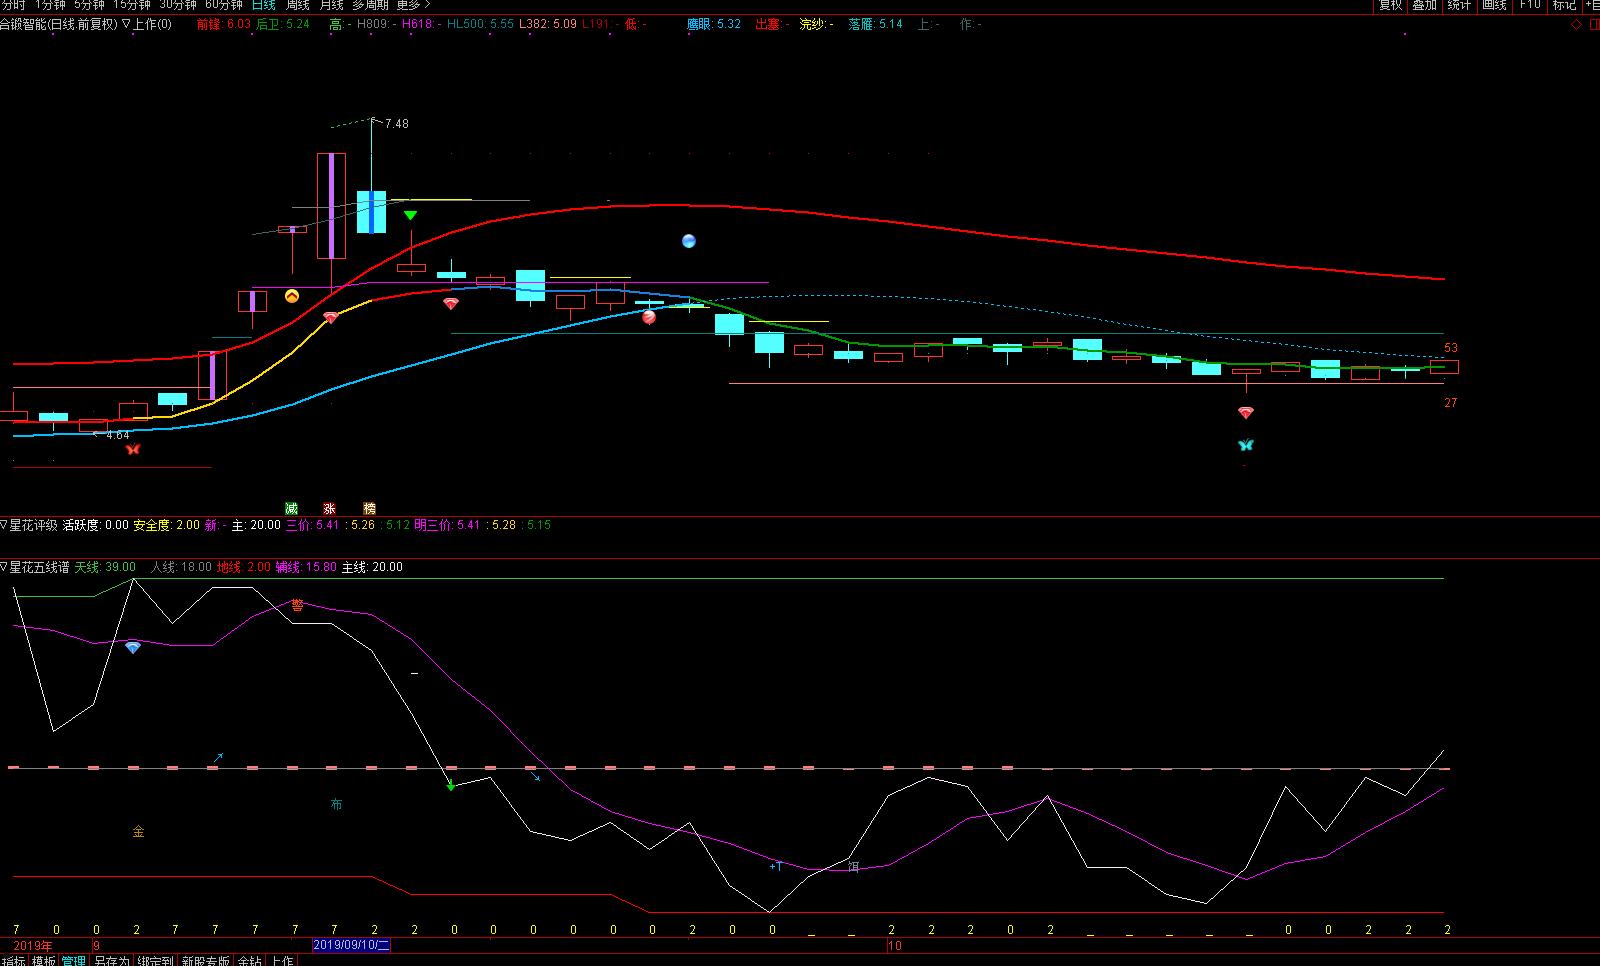Select the 管理 tab at bottom
Image resolution: width=1600 pixels, height=966 pixels.
74,961
